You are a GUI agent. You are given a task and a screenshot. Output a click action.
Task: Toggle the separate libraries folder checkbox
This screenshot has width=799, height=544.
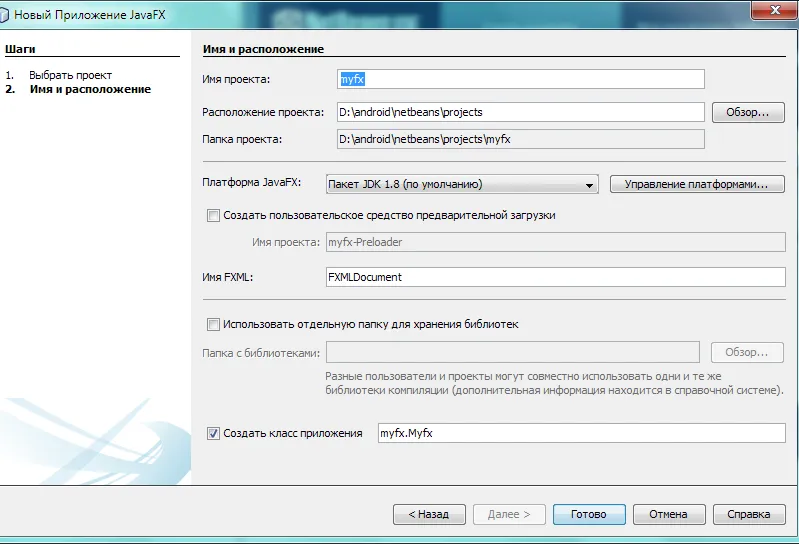click(x=213, y=324)
